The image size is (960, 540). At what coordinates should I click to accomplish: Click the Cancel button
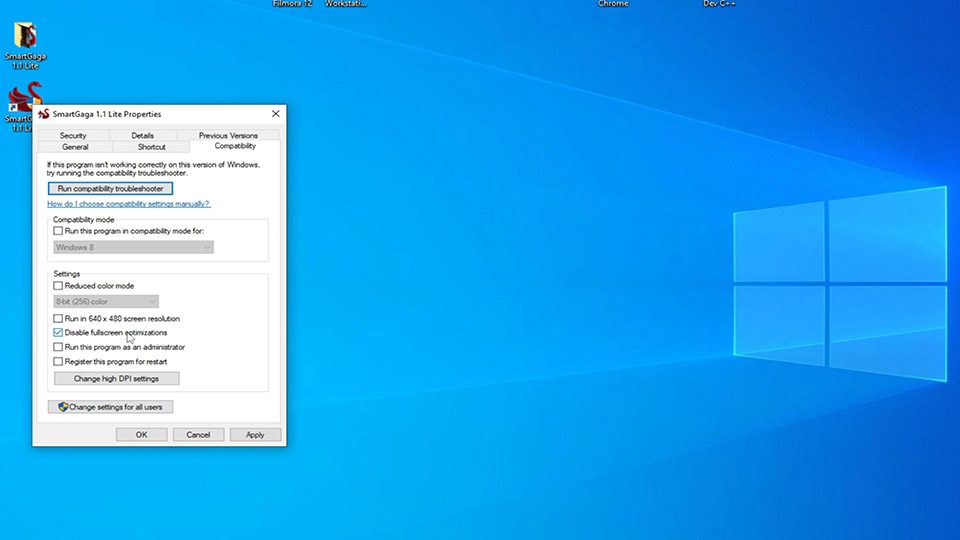(198, 435)
